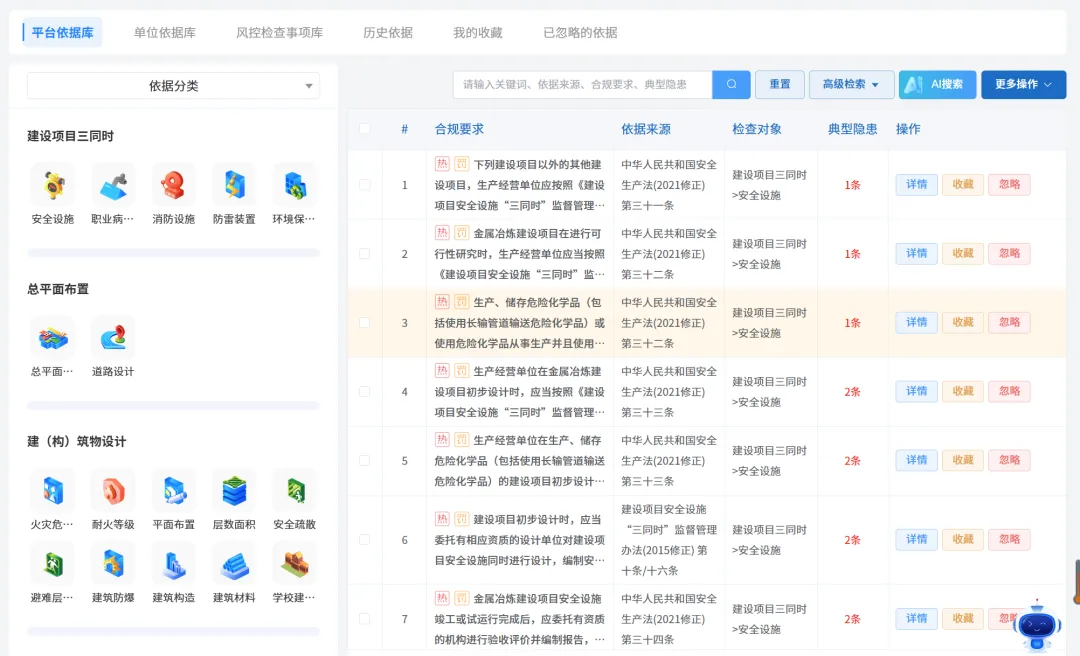Focus the keyword search input field
This screenshot has height=656, width=1080.
[x=583, y=84]
